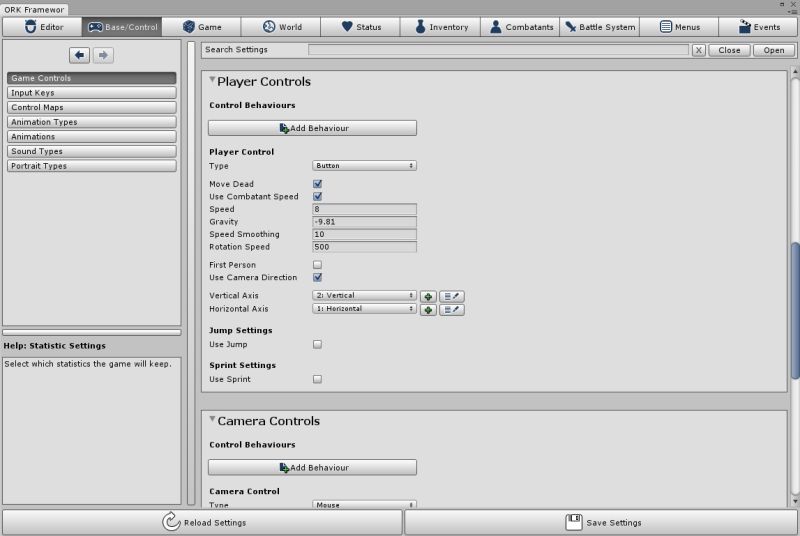This screenshot has height=536, width=800.
Task: Open the Inventory tab
Action: coord(441,27)
